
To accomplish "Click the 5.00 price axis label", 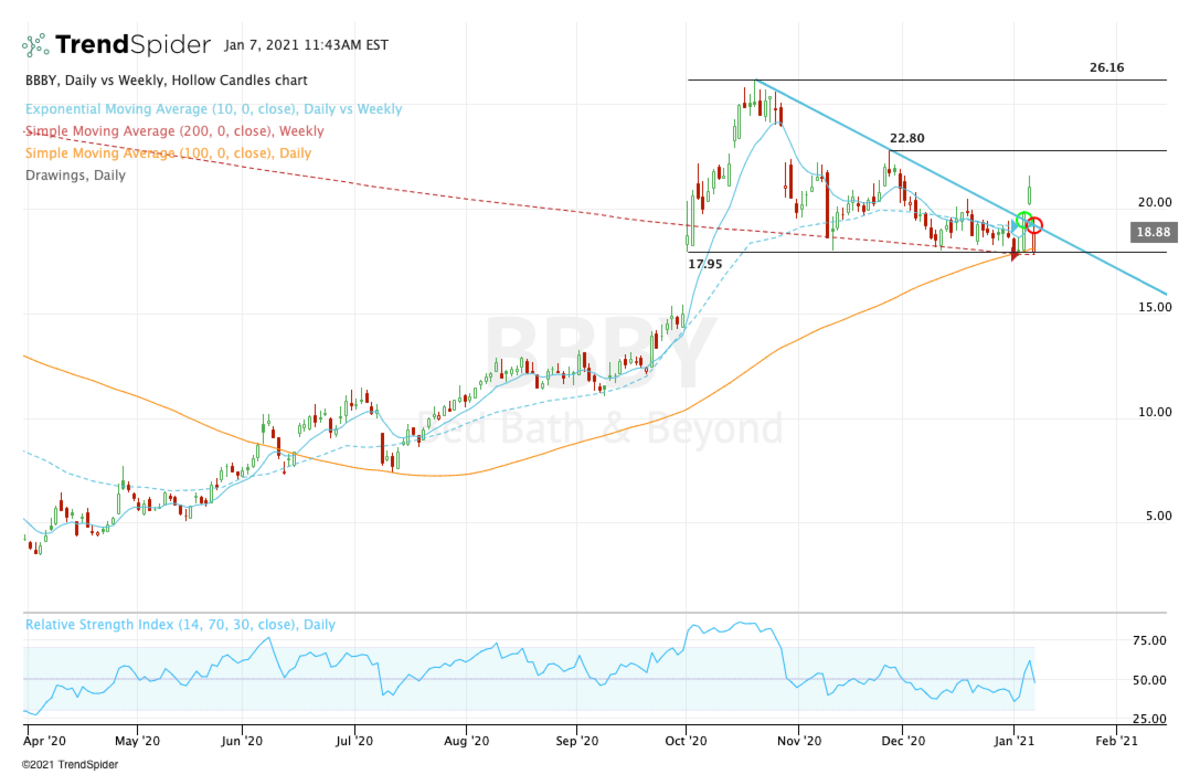I will pyautogui.click(x=1158, y=516).
